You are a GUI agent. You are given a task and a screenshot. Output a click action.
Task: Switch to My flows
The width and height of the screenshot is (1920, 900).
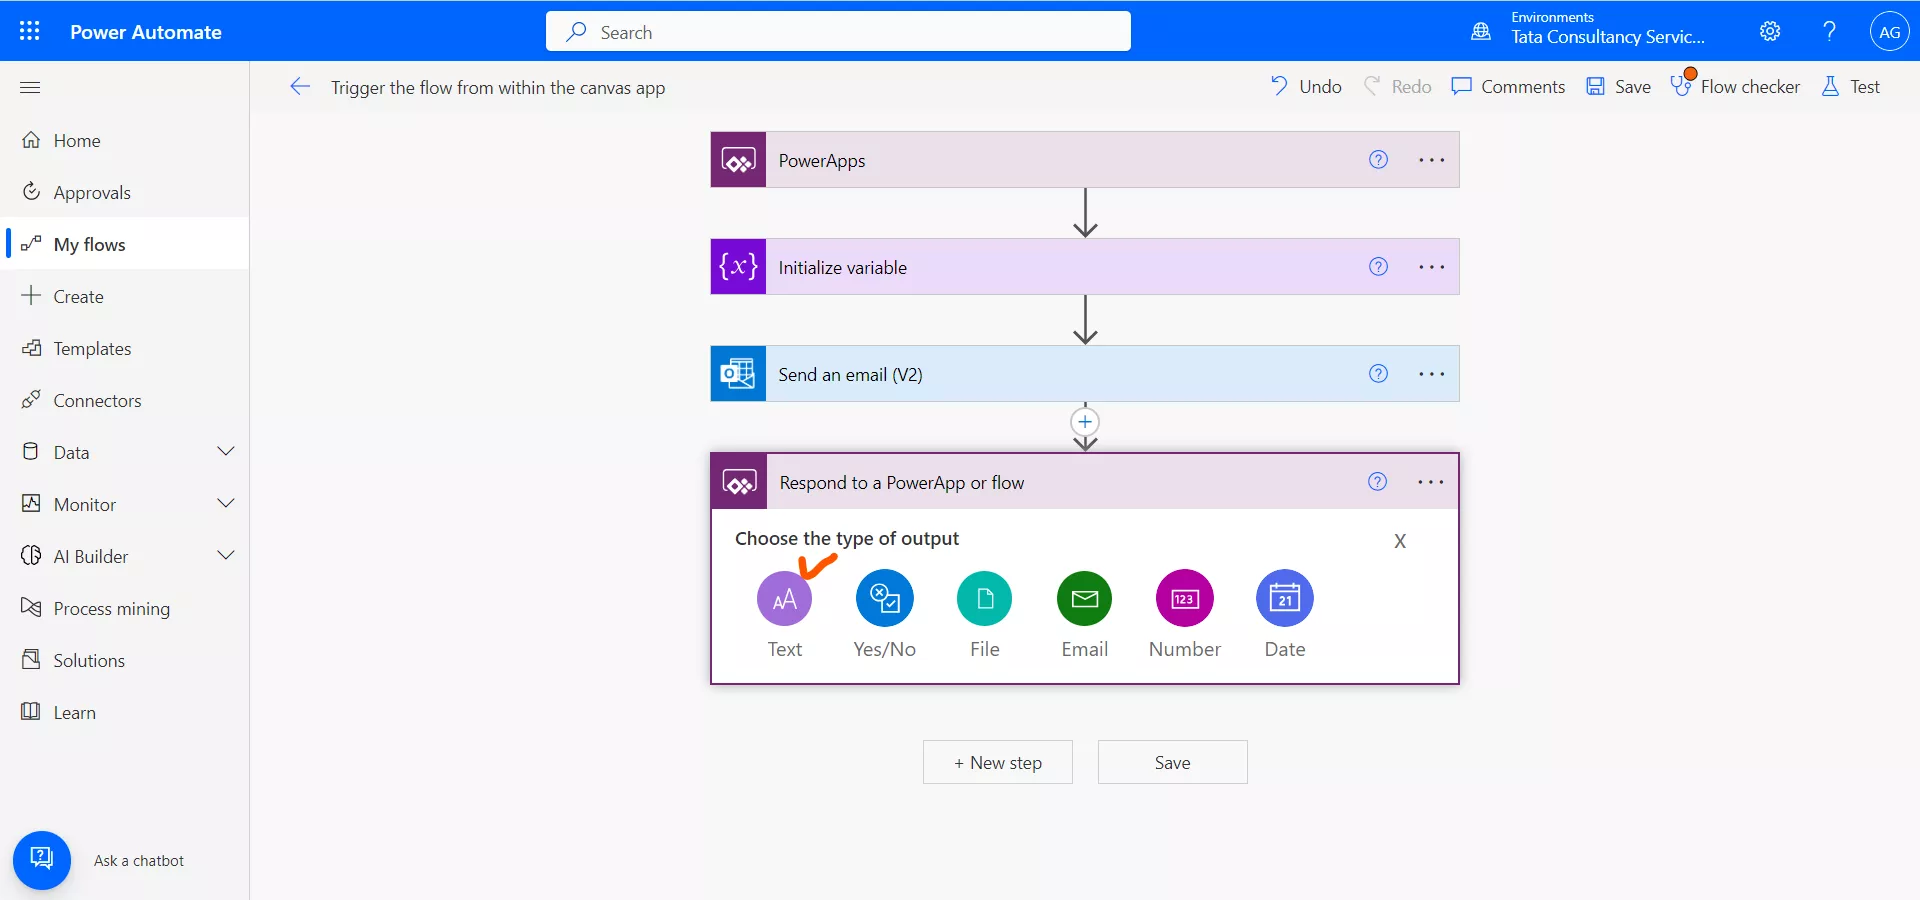point(88,243)
